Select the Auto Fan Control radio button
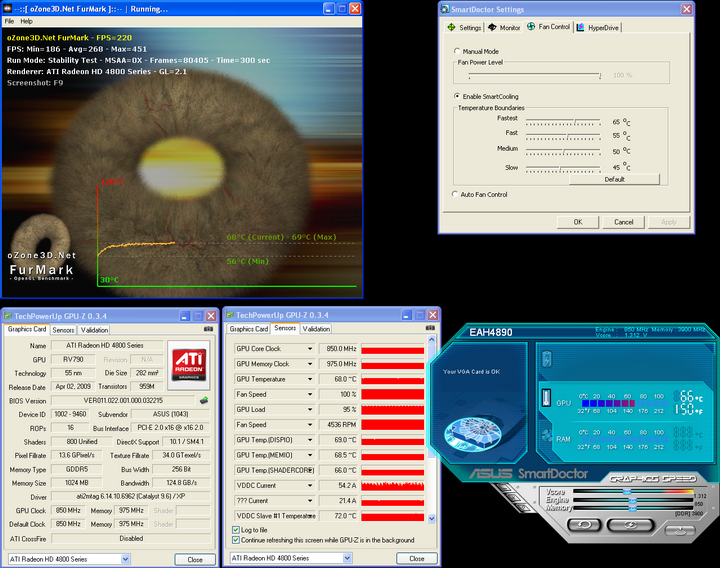The width and height of the screenshot is (720, 568). point(455,194)
